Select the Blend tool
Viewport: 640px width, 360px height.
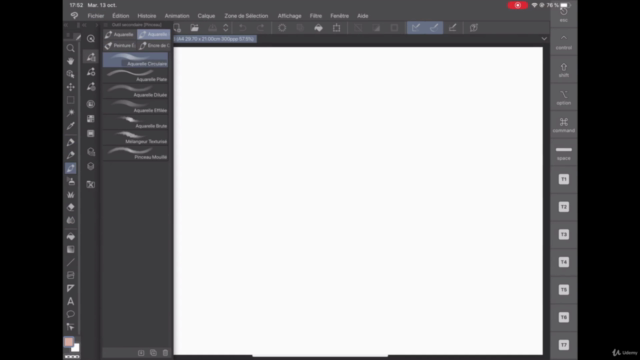click(71, 220)
